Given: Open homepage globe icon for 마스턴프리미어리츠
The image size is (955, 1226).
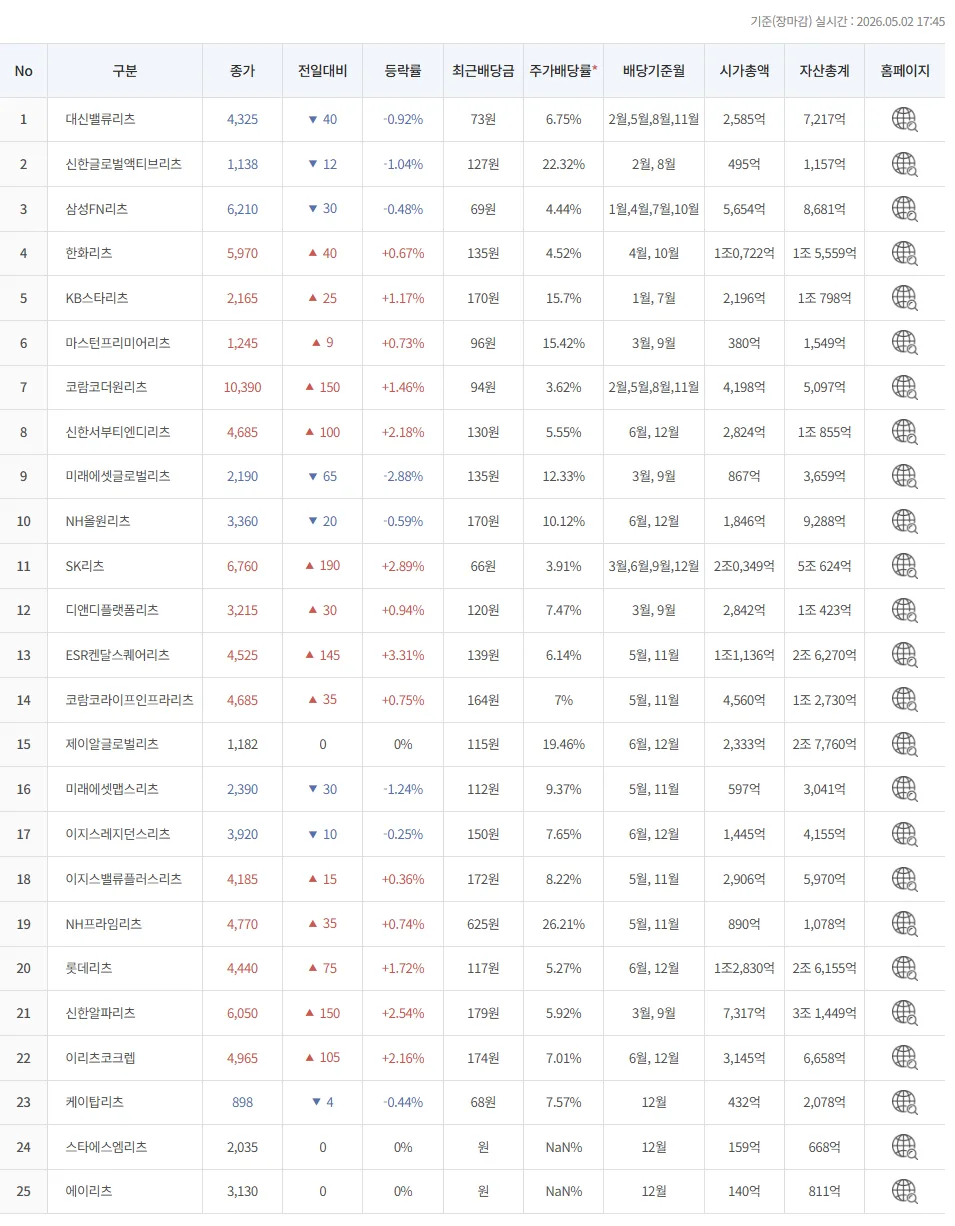Looking at the screenshot, I should [904, 343].
